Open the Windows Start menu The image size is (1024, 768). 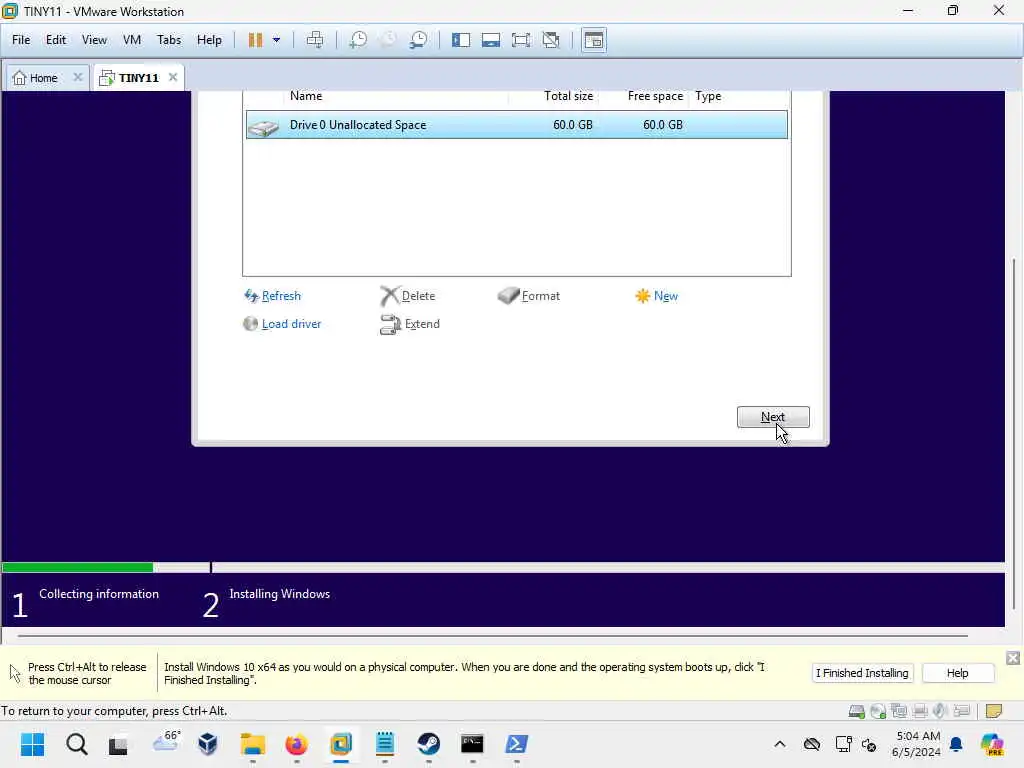pyautogui.click(x=32, y=744)
